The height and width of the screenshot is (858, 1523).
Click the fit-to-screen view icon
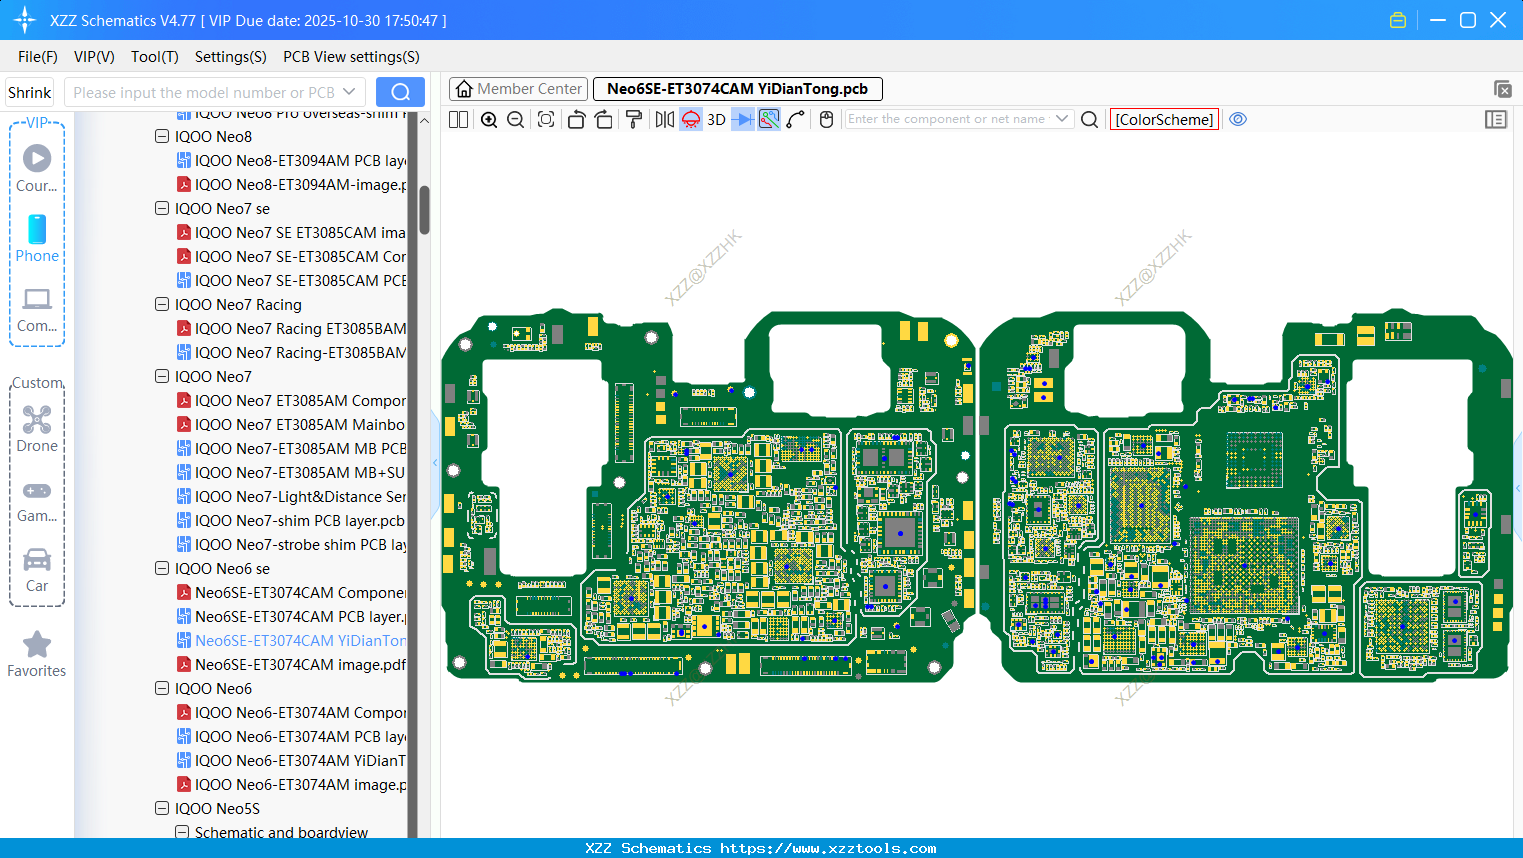(x=546, y=120)
